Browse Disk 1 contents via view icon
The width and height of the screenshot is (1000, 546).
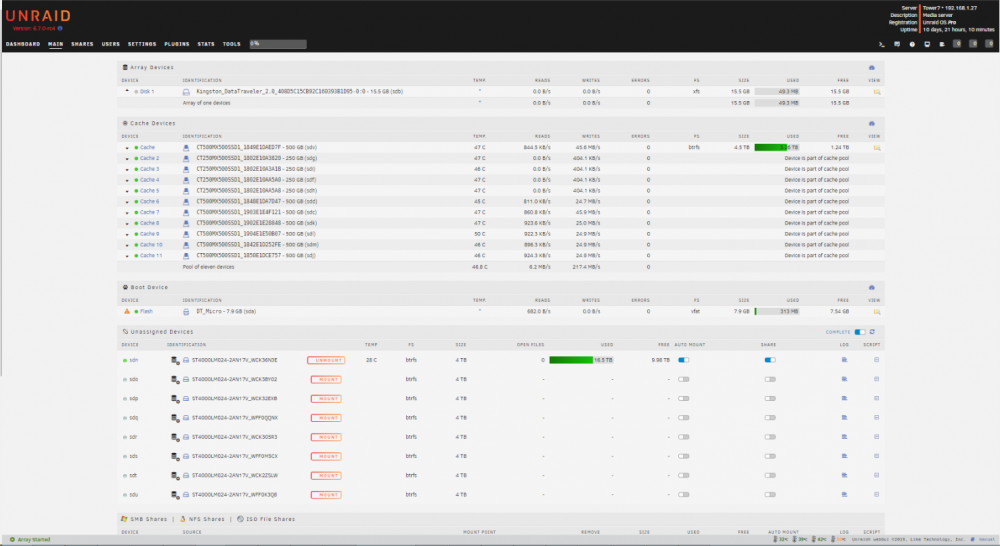[877, 92]
